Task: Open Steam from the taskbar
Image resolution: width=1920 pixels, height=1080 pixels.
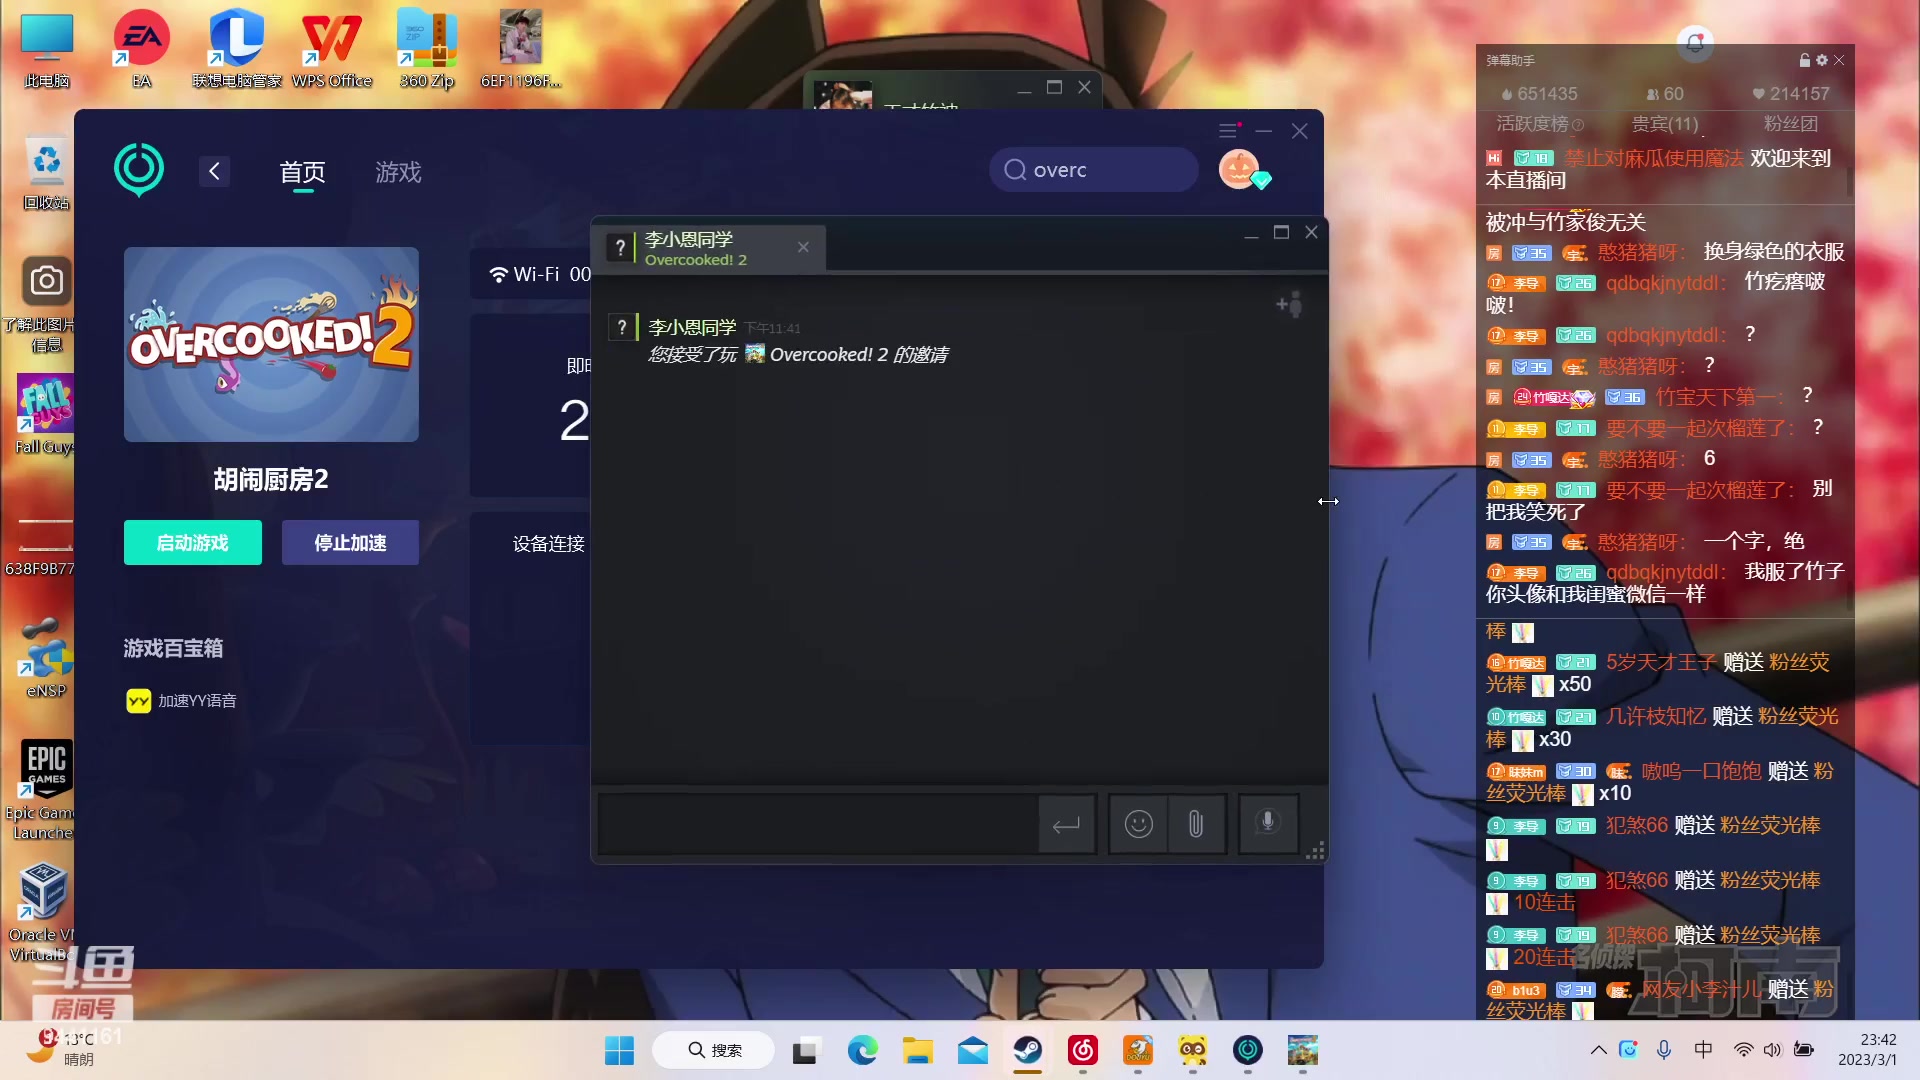Action: click(1027, 1050)
